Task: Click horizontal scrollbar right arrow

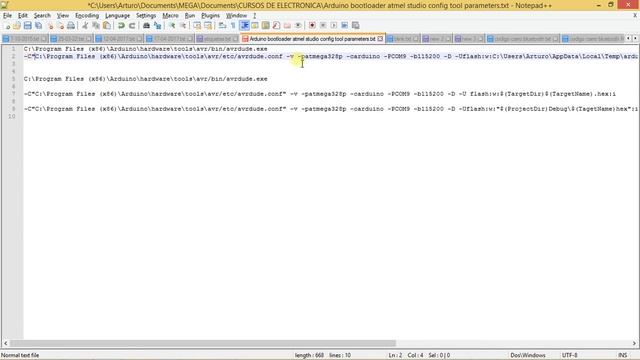Action: 634,343
